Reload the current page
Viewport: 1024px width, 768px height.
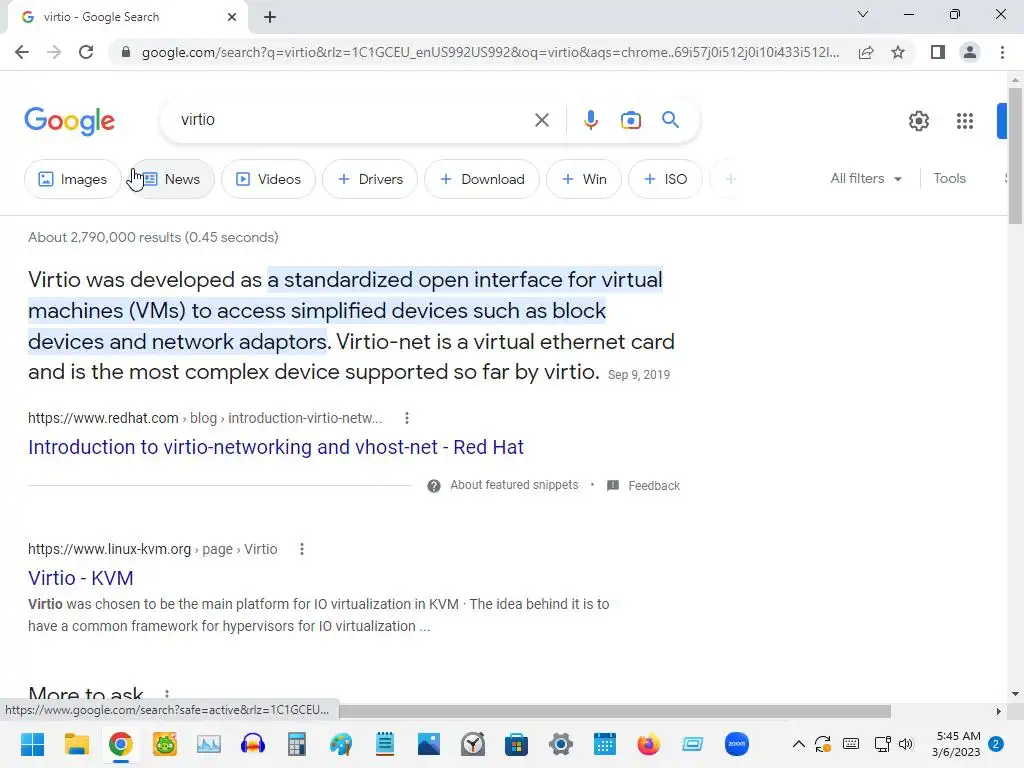(x=86, y=52)
